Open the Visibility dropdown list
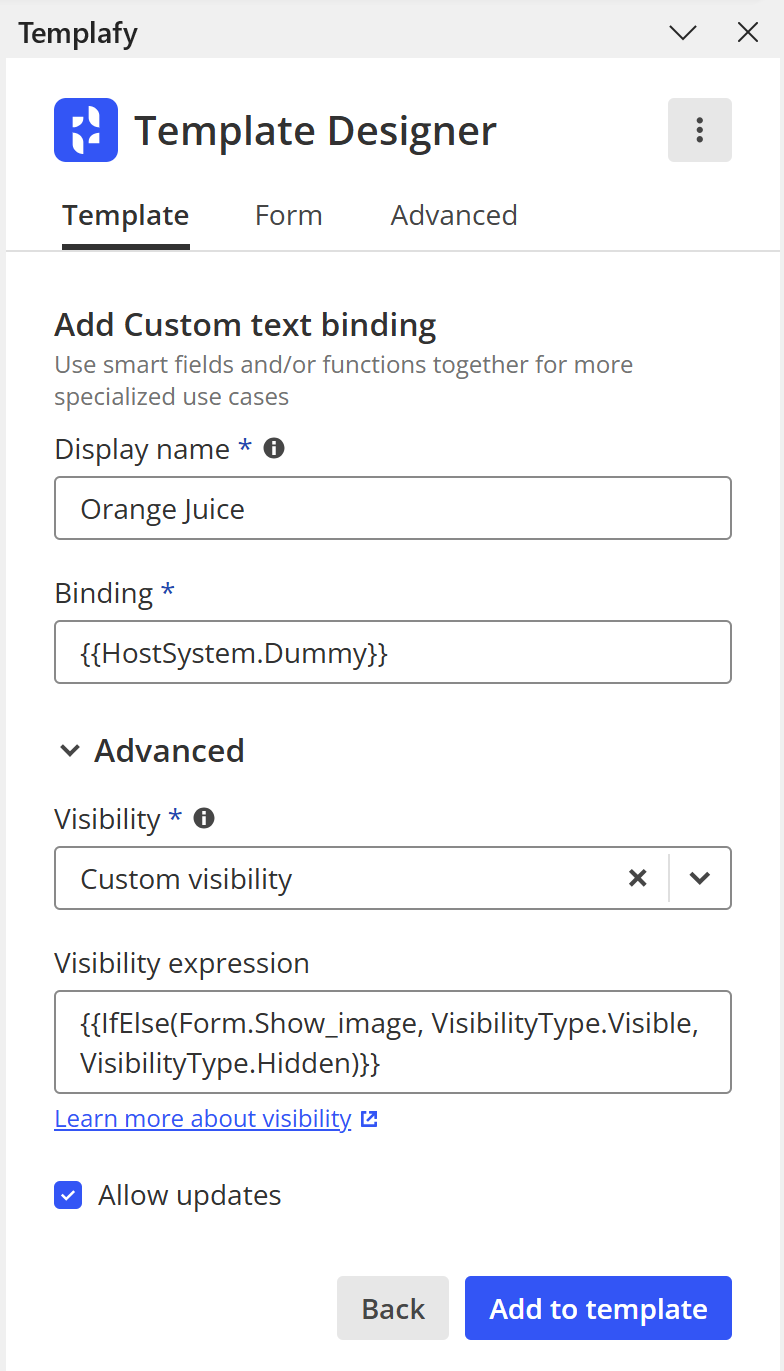This screenshot has width=784, height=1371. point(699,878)
